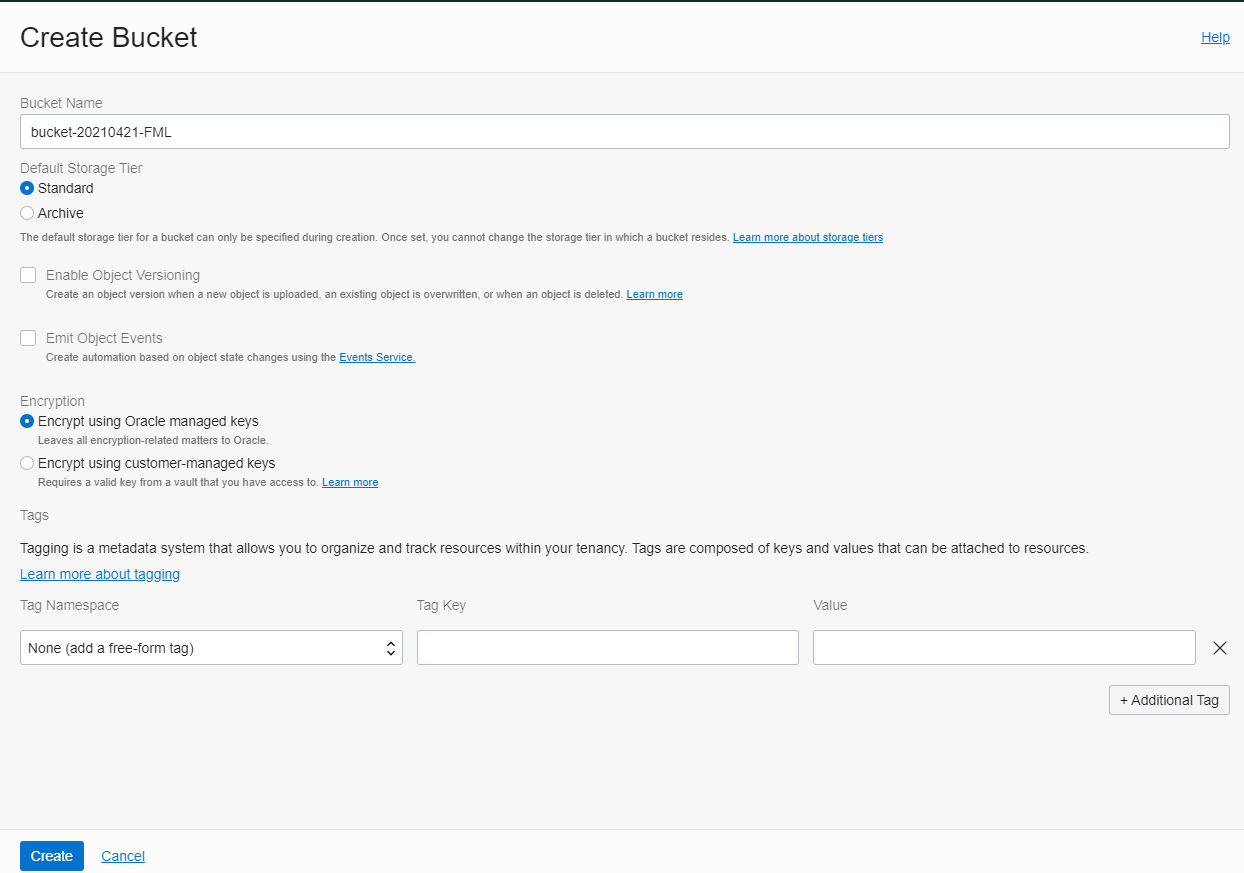Click the Cancel link
The height and width of the screenshot is (873, 1244).
[x=123, y=856]
